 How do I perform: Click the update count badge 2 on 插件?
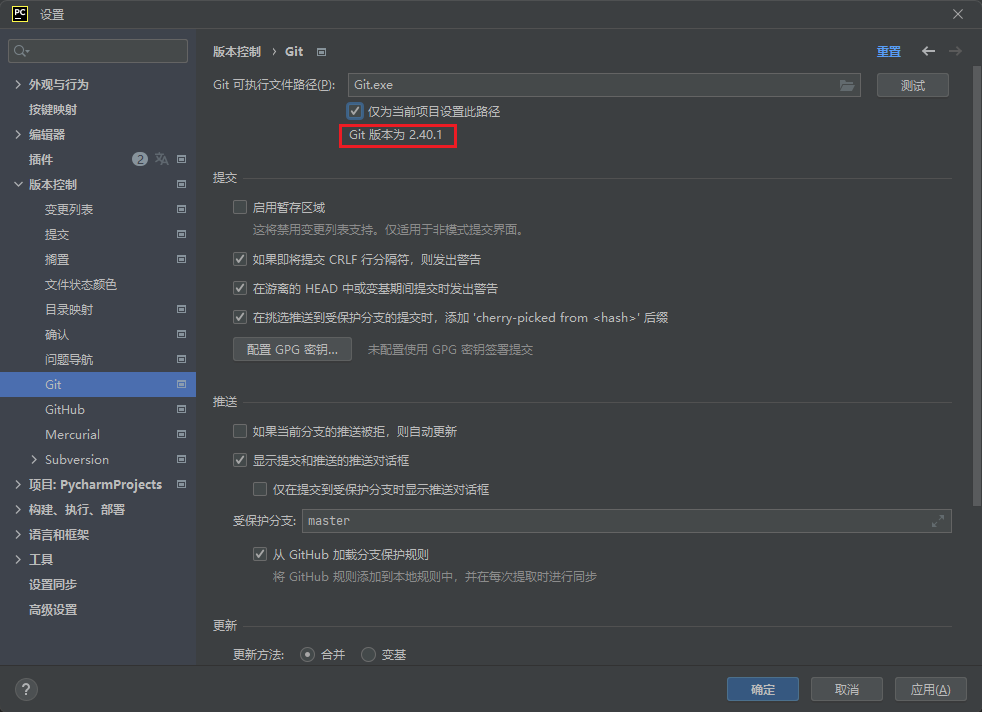pos(140,159)
